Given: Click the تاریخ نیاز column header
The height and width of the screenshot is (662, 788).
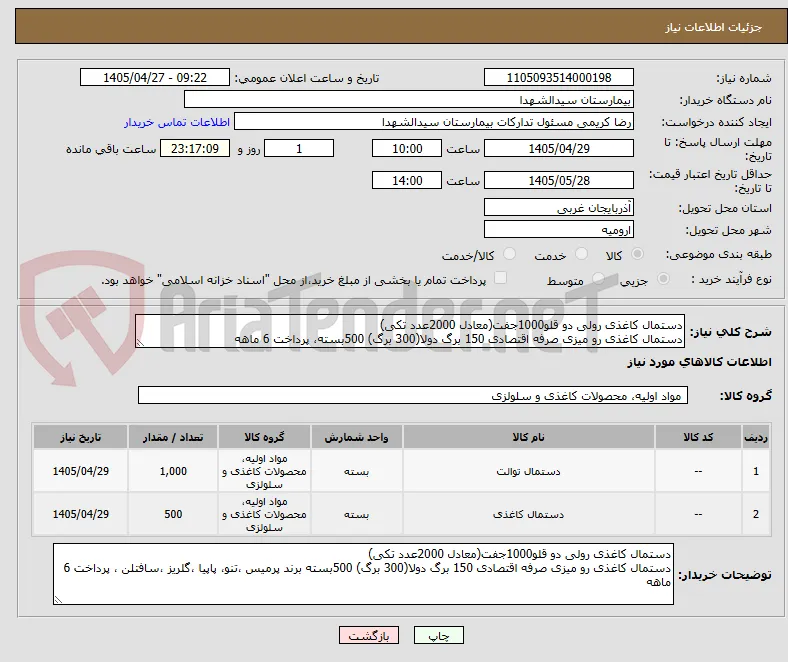Looking at the screenshot, I should pyautogui.click(x=80, y=437).
